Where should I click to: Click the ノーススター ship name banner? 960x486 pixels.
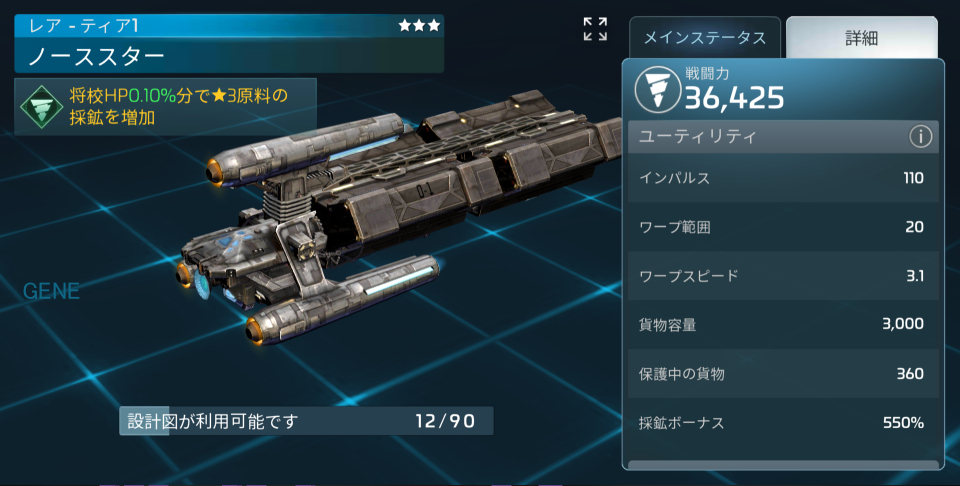229,56
